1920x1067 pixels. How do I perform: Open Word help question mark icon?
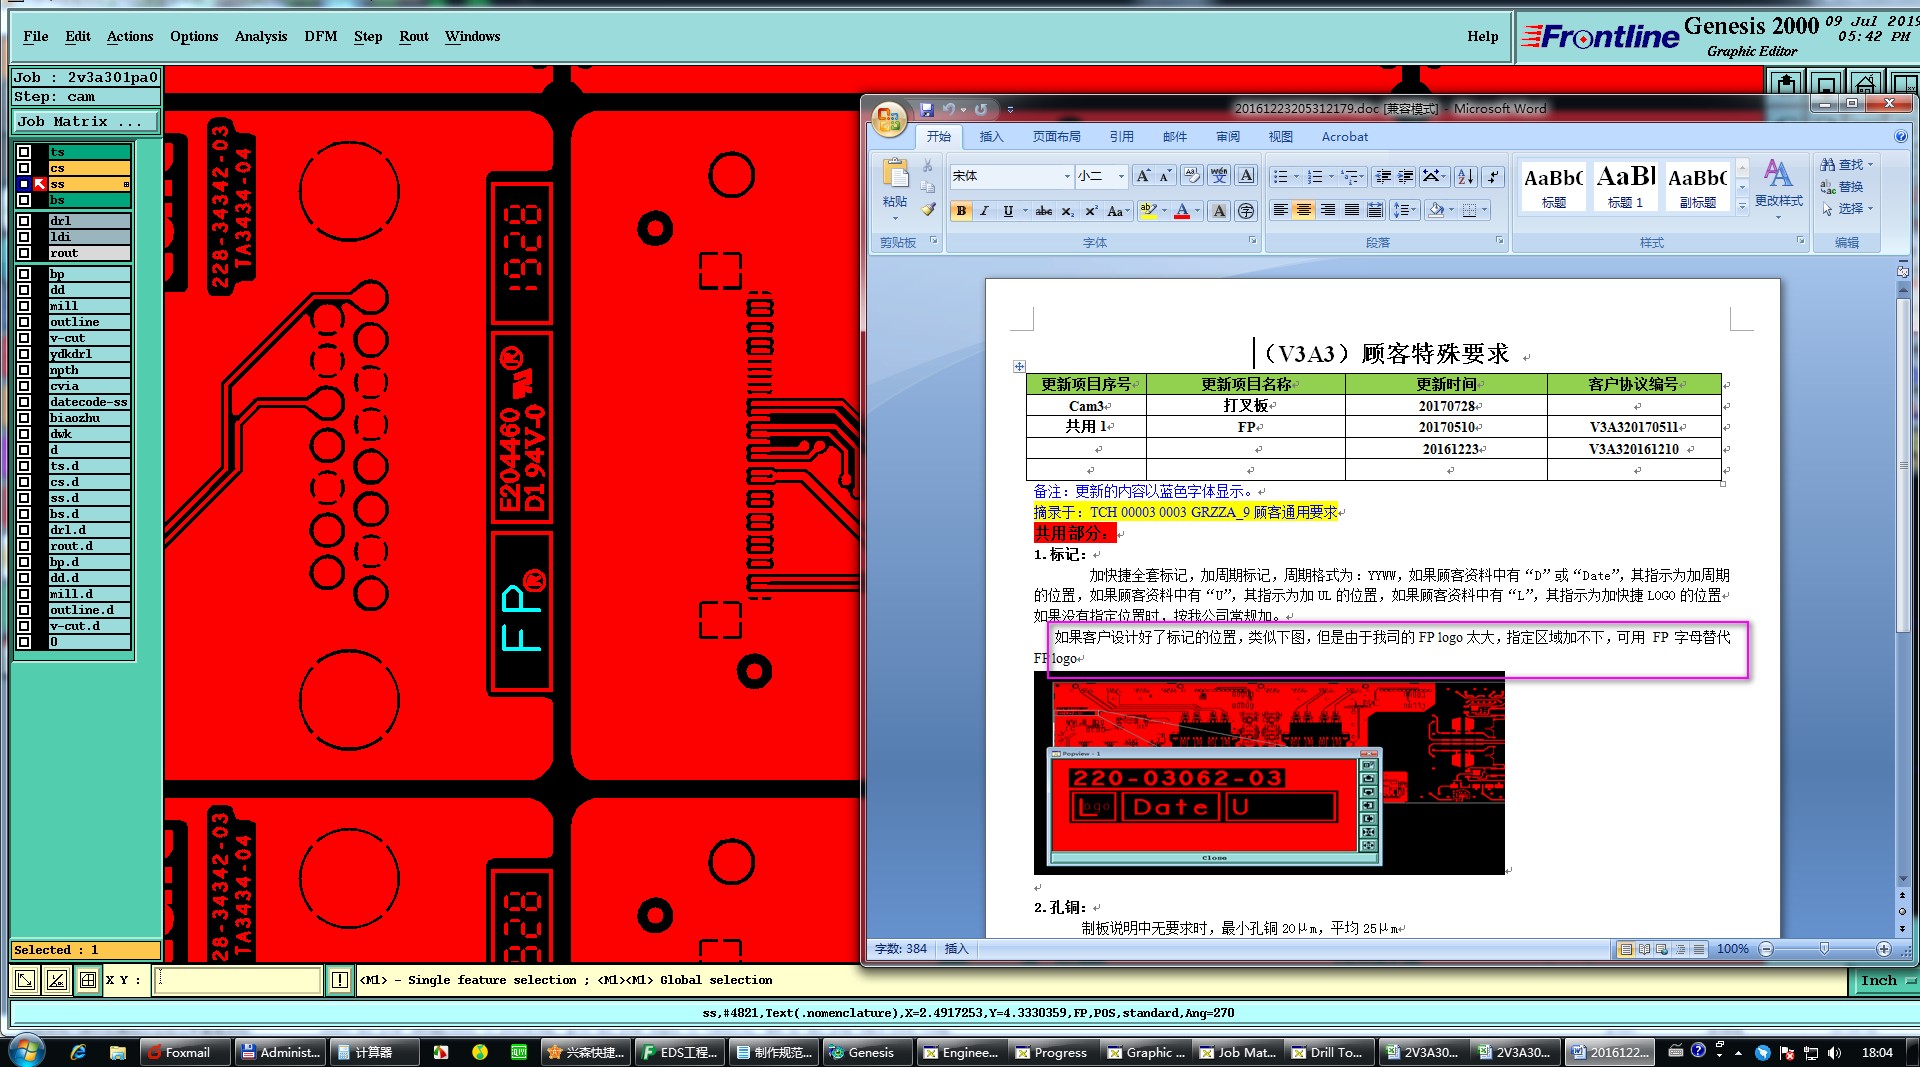coord(1901,137)
